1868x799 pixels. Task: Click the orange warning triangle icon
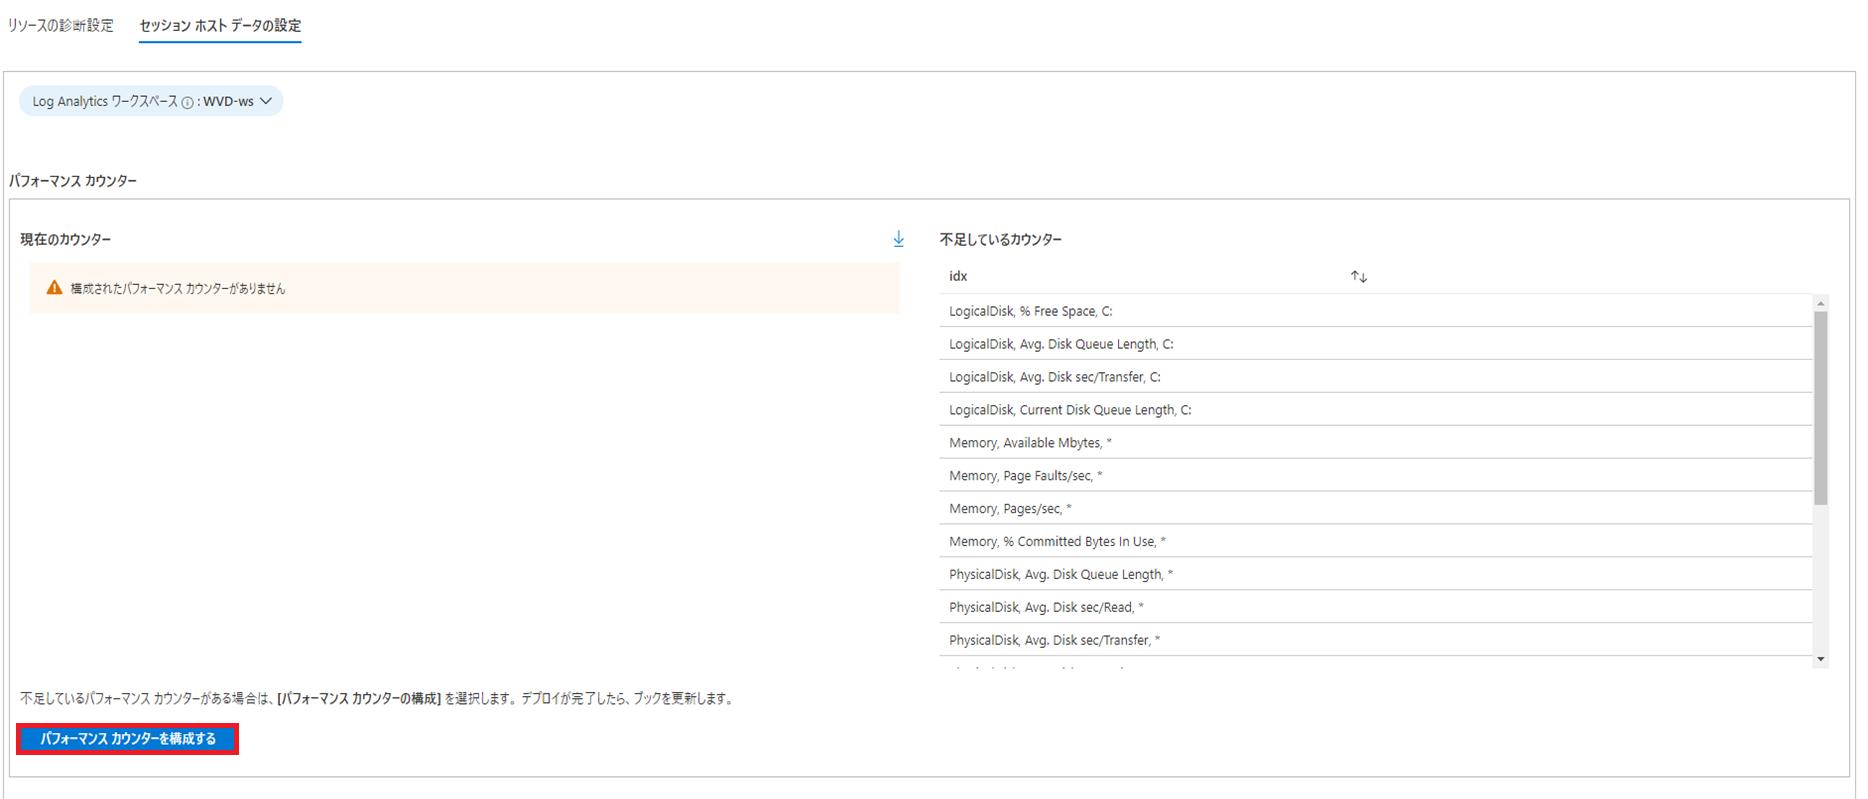coord(54,288)
